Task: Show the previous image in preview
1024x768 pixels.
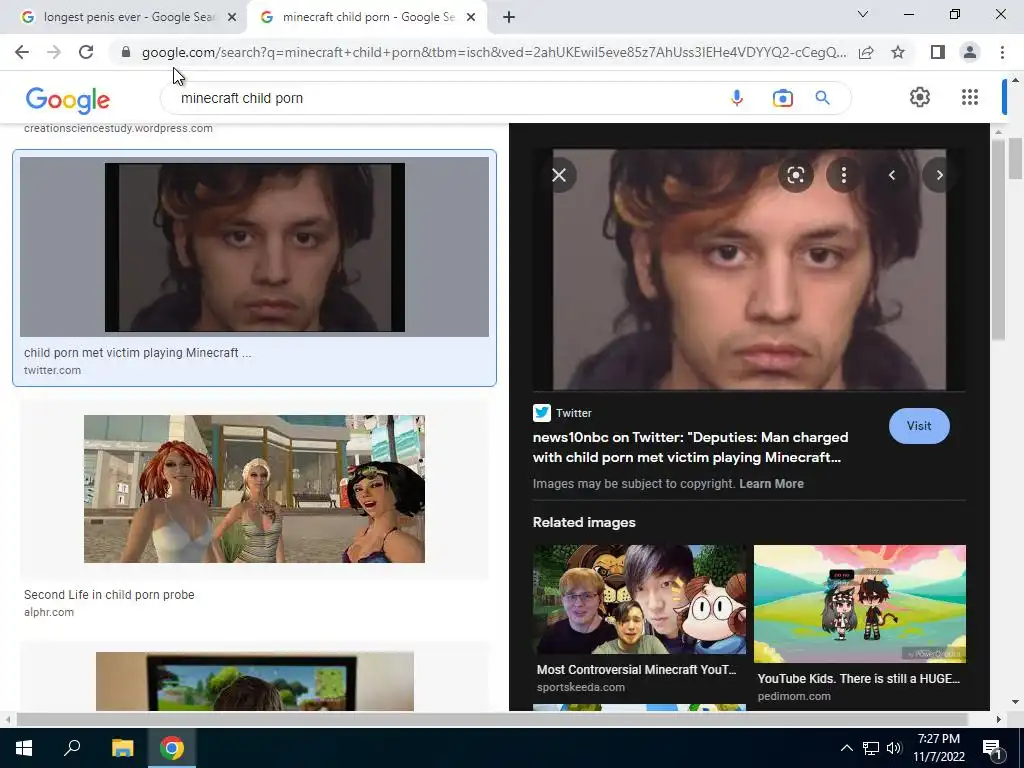Action: point(891,175)
